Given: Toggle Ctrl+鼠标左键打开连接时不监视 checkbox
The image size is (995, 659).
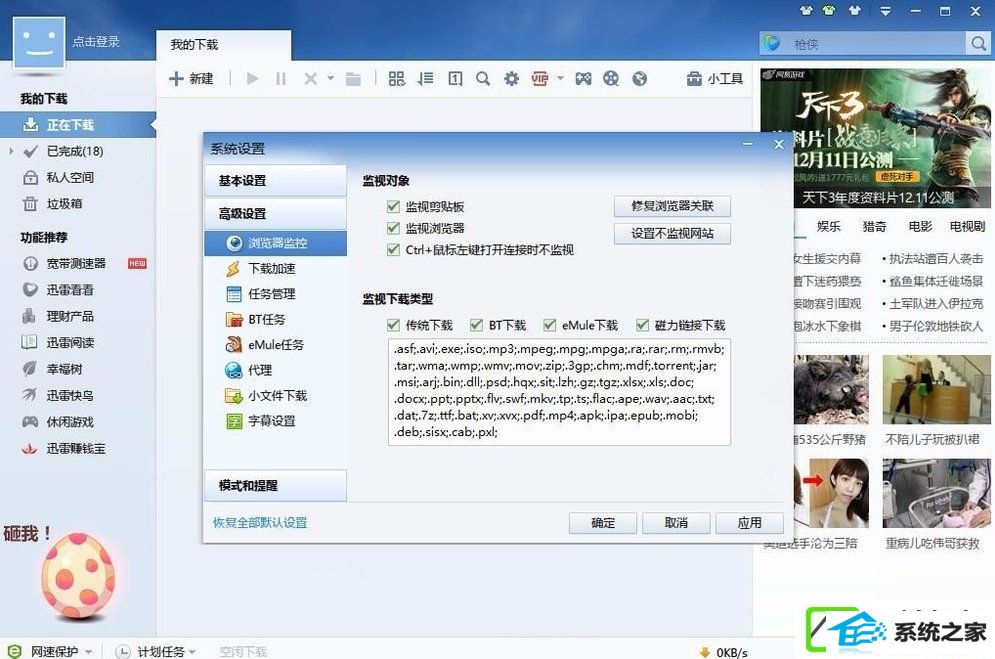Looking at the screenshot, I should coord(393,250).
